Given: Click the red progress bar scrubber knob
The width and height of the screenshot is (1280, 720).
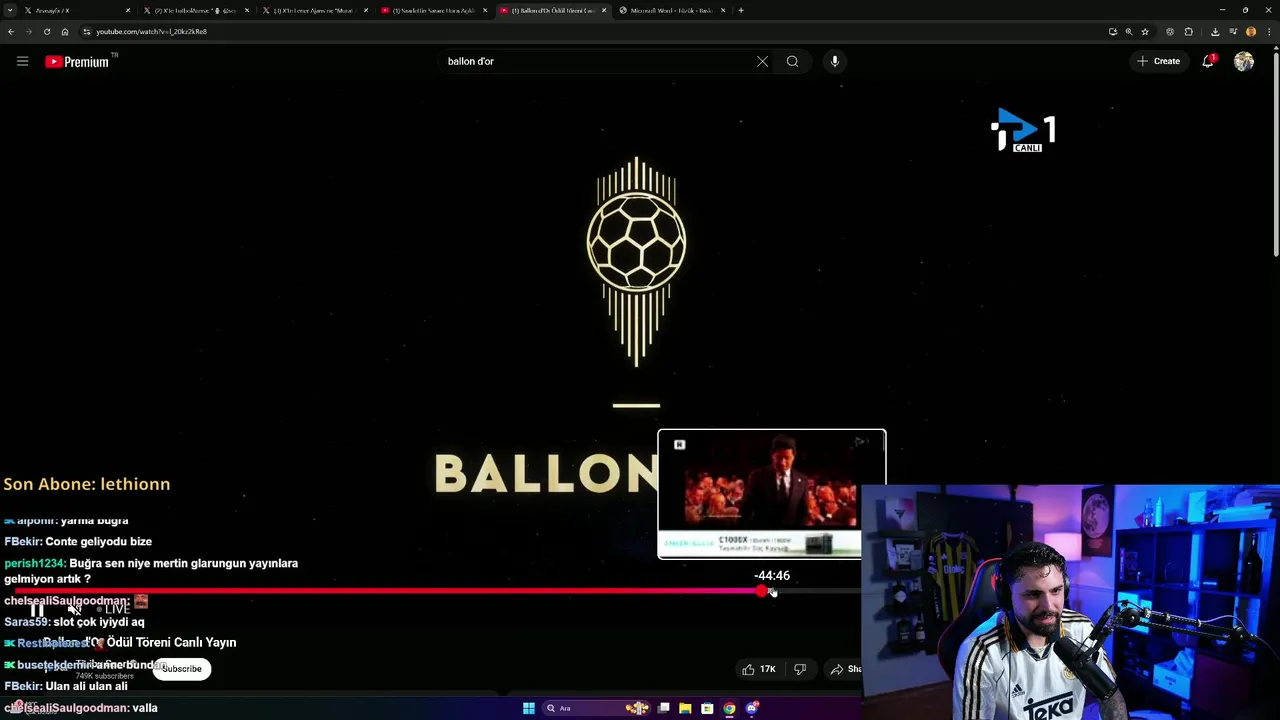Looking at the screenshot, I should tap(763, 591).
